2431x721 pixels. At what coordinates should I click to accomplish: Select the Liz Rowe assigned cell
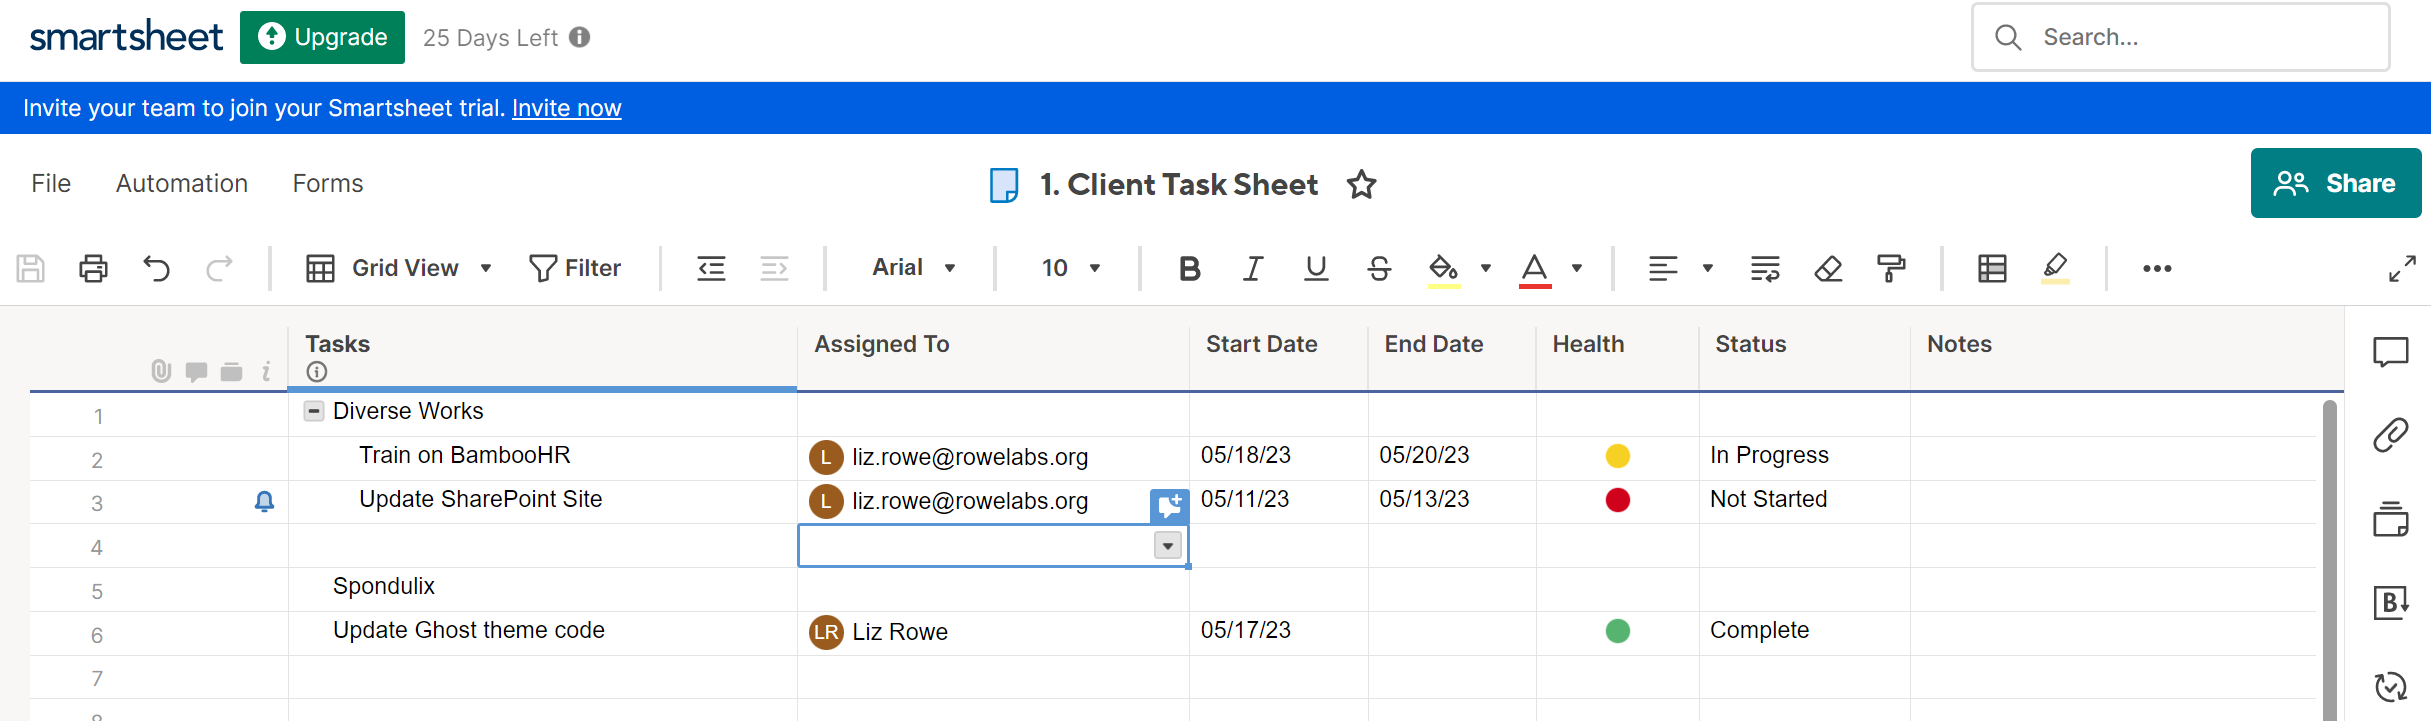[993, 632]
